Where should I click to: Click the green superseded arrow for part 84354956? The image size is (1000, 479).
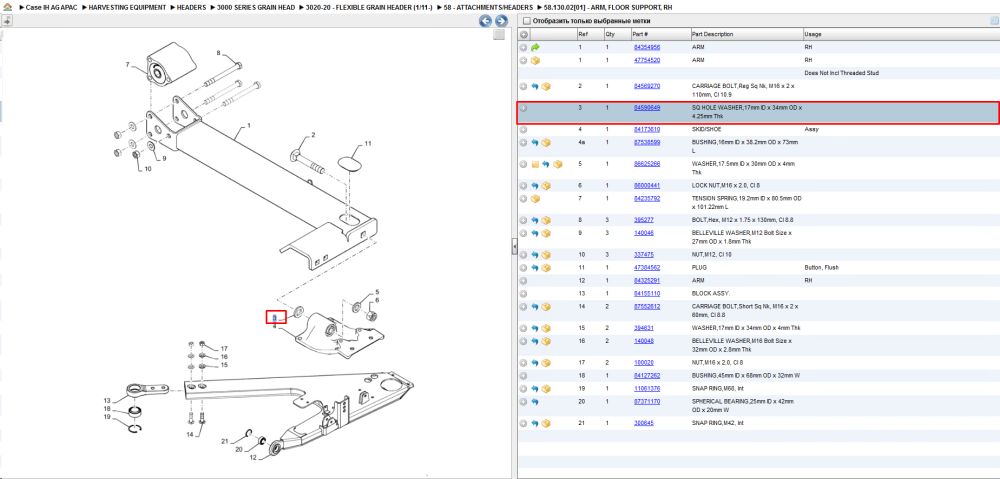535,47
